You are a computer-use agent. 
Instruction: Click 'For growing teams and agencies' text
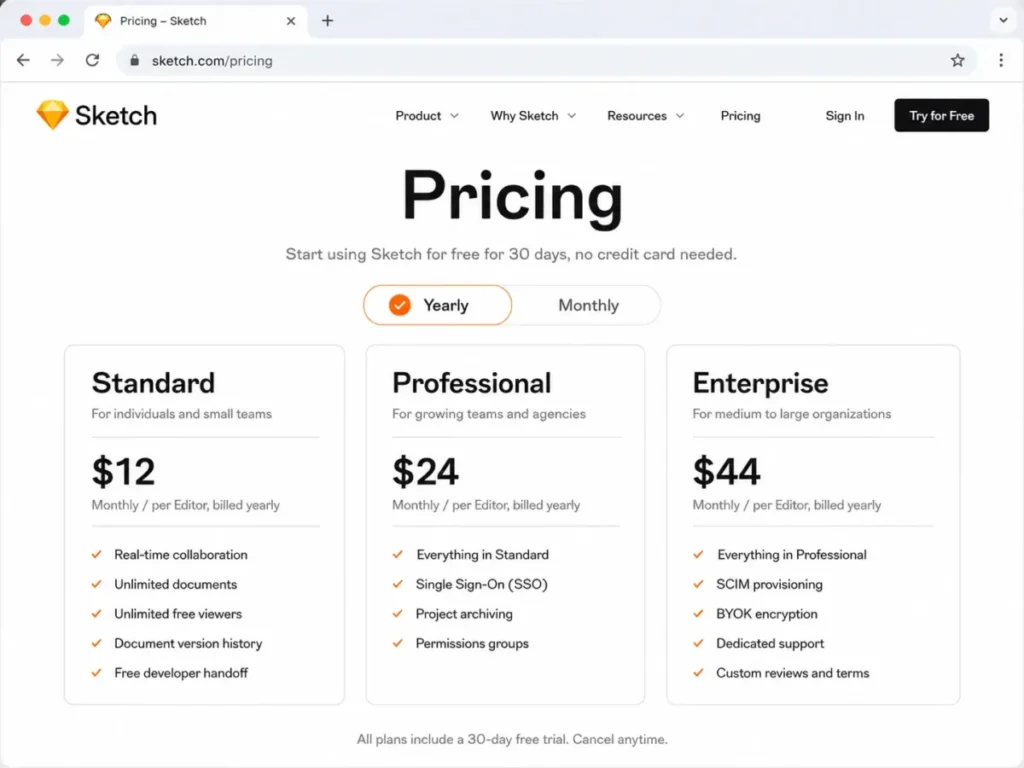pos(488,413)
